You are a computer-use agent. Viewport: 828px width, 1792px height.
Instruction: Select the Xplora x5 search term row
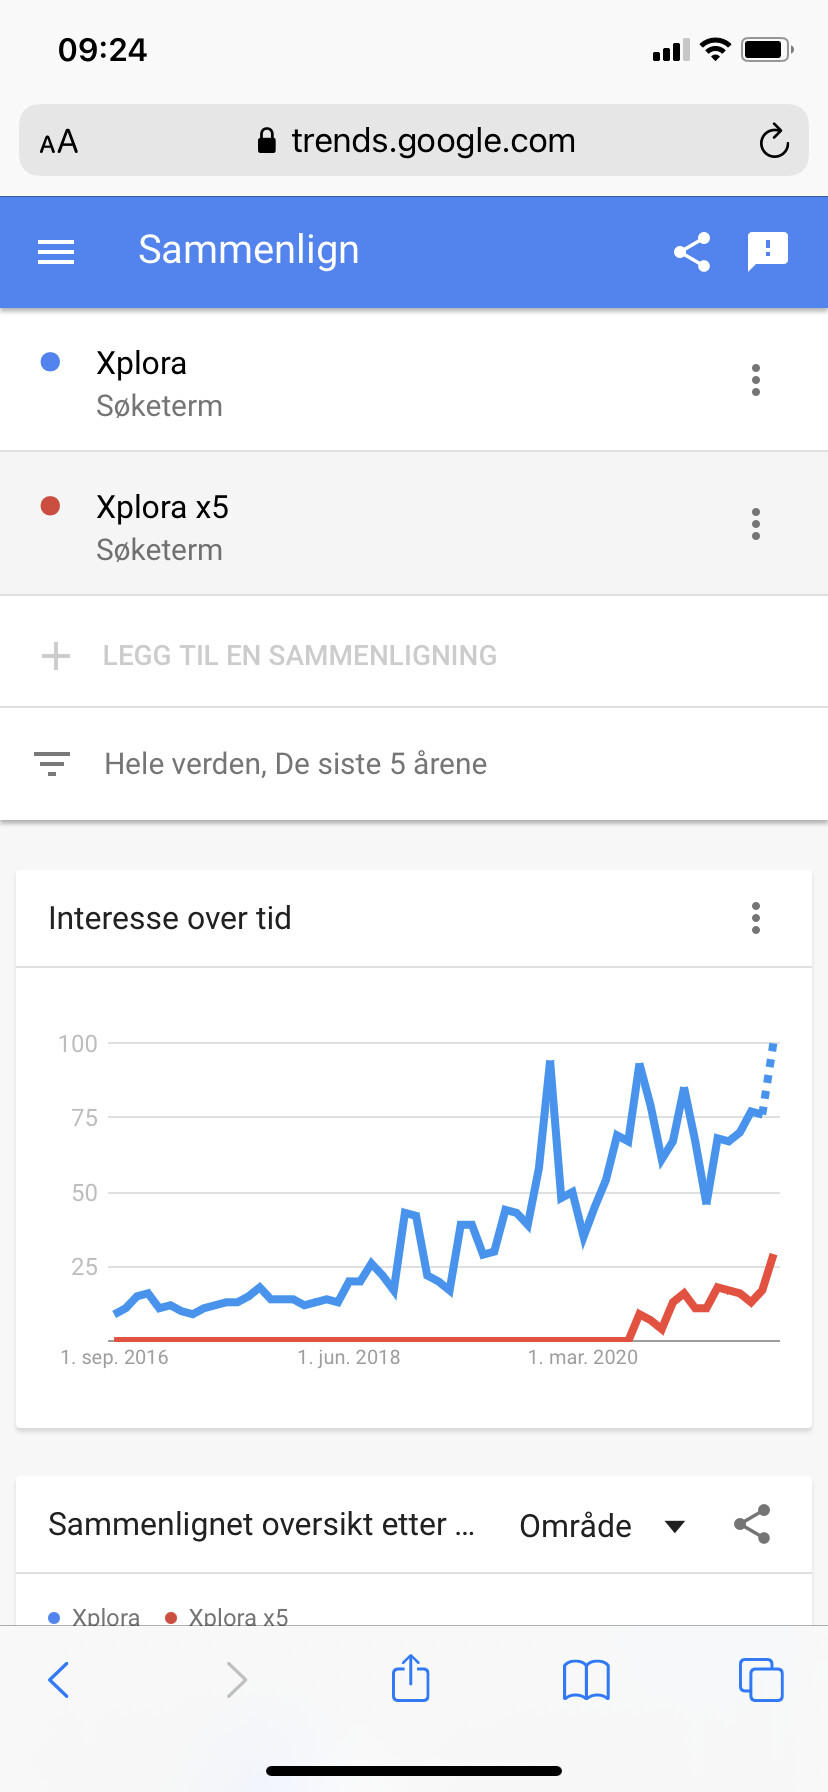point(414,524)
